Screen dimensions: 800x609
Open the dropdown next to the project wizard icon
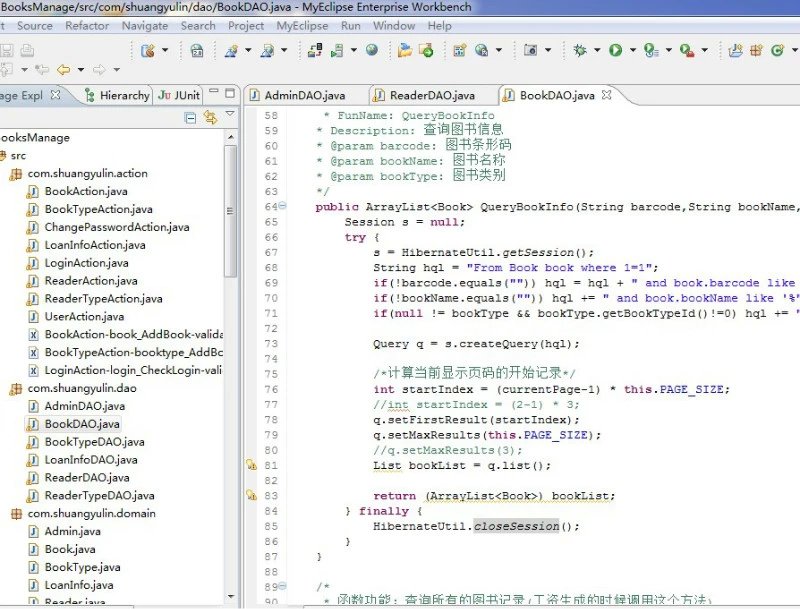165,50
